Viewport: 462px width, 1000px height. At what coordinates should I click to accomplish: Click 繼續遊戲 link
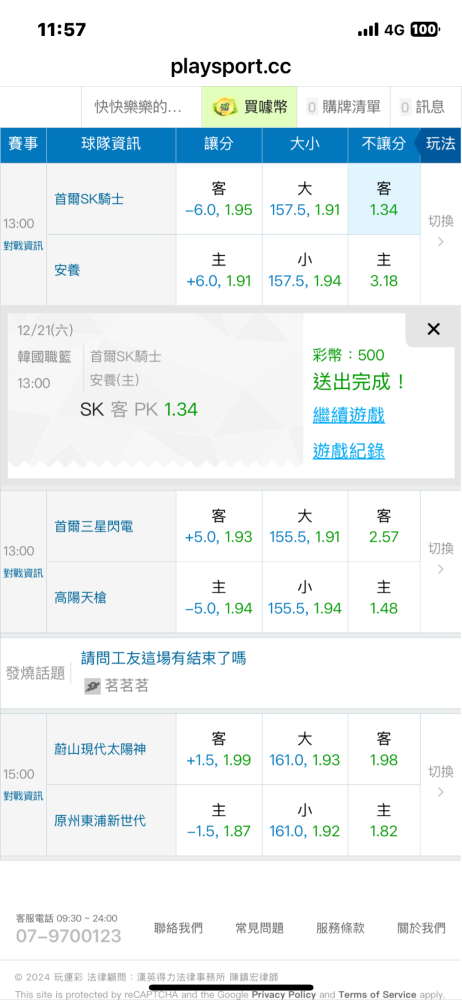[348, 416]
